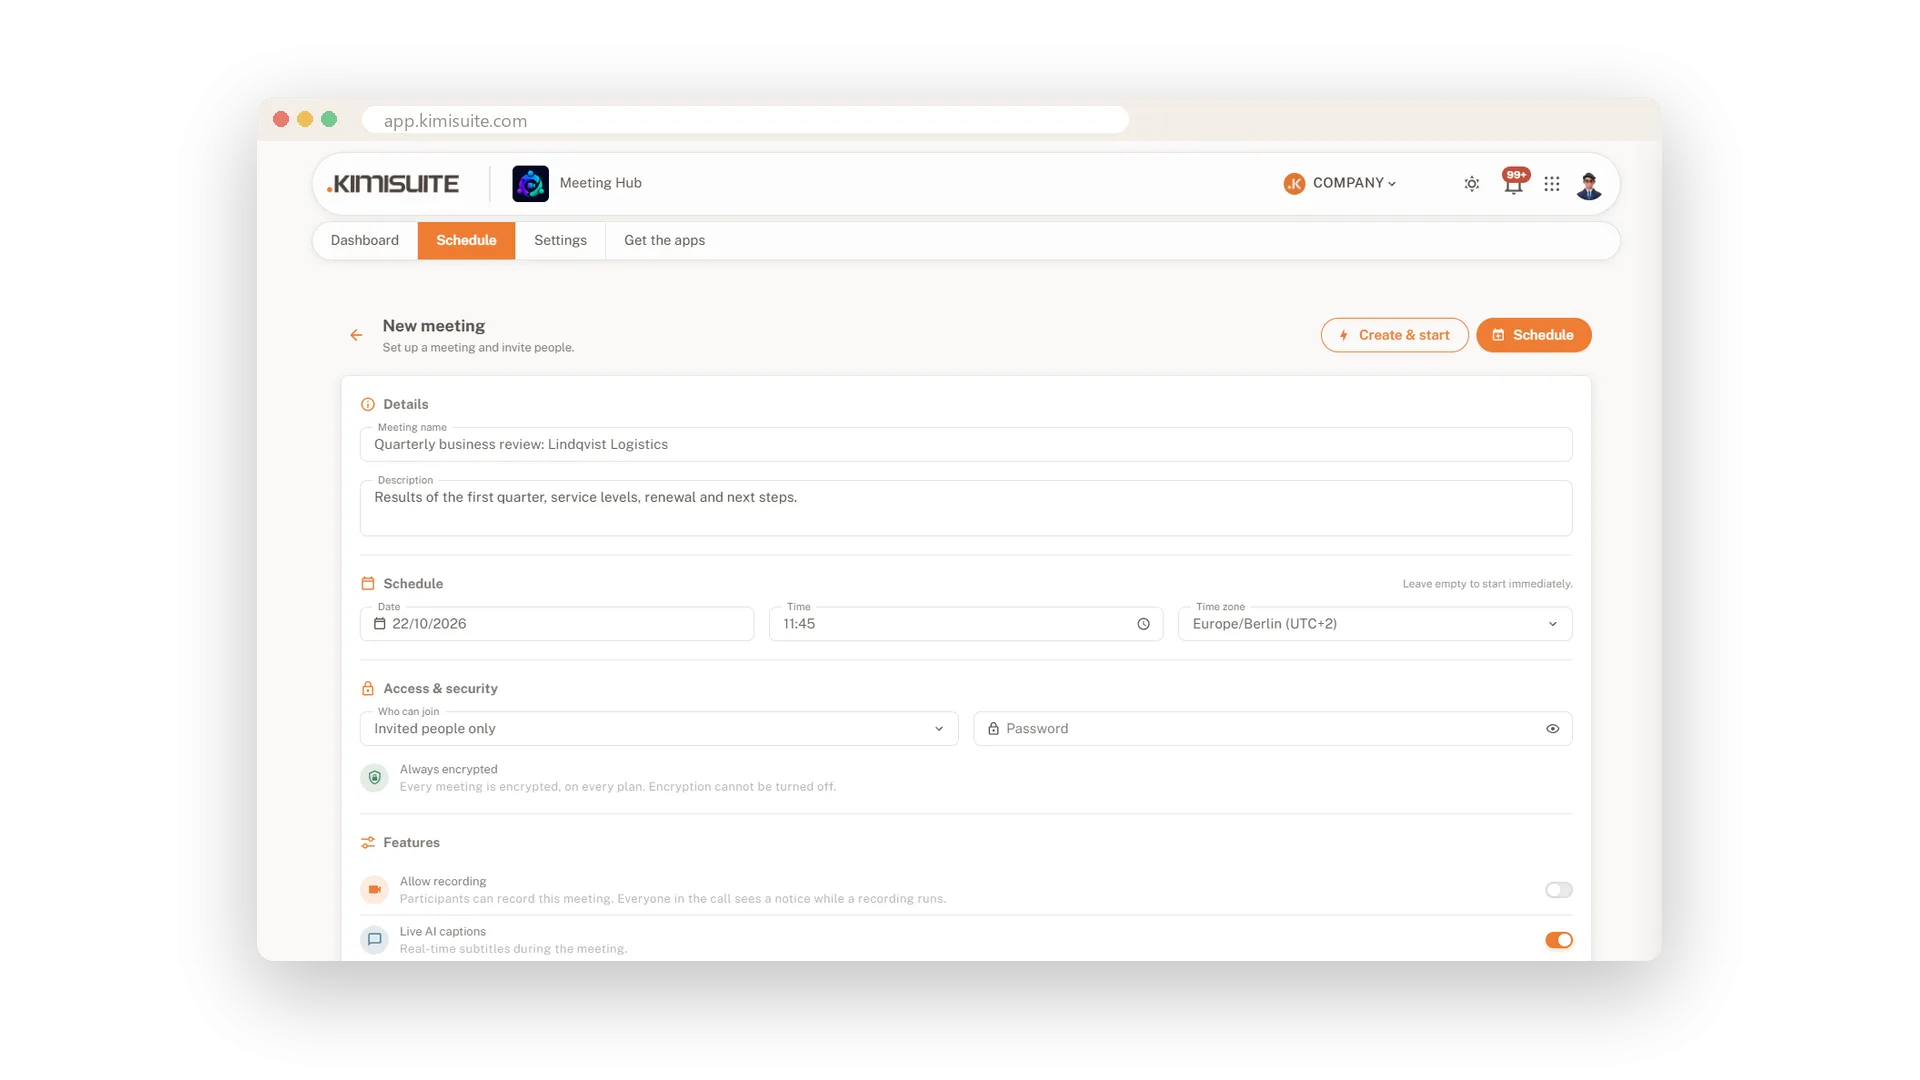Open the notifications bell with 99+ badge

pyautogui.click(x=1514, y=182)
